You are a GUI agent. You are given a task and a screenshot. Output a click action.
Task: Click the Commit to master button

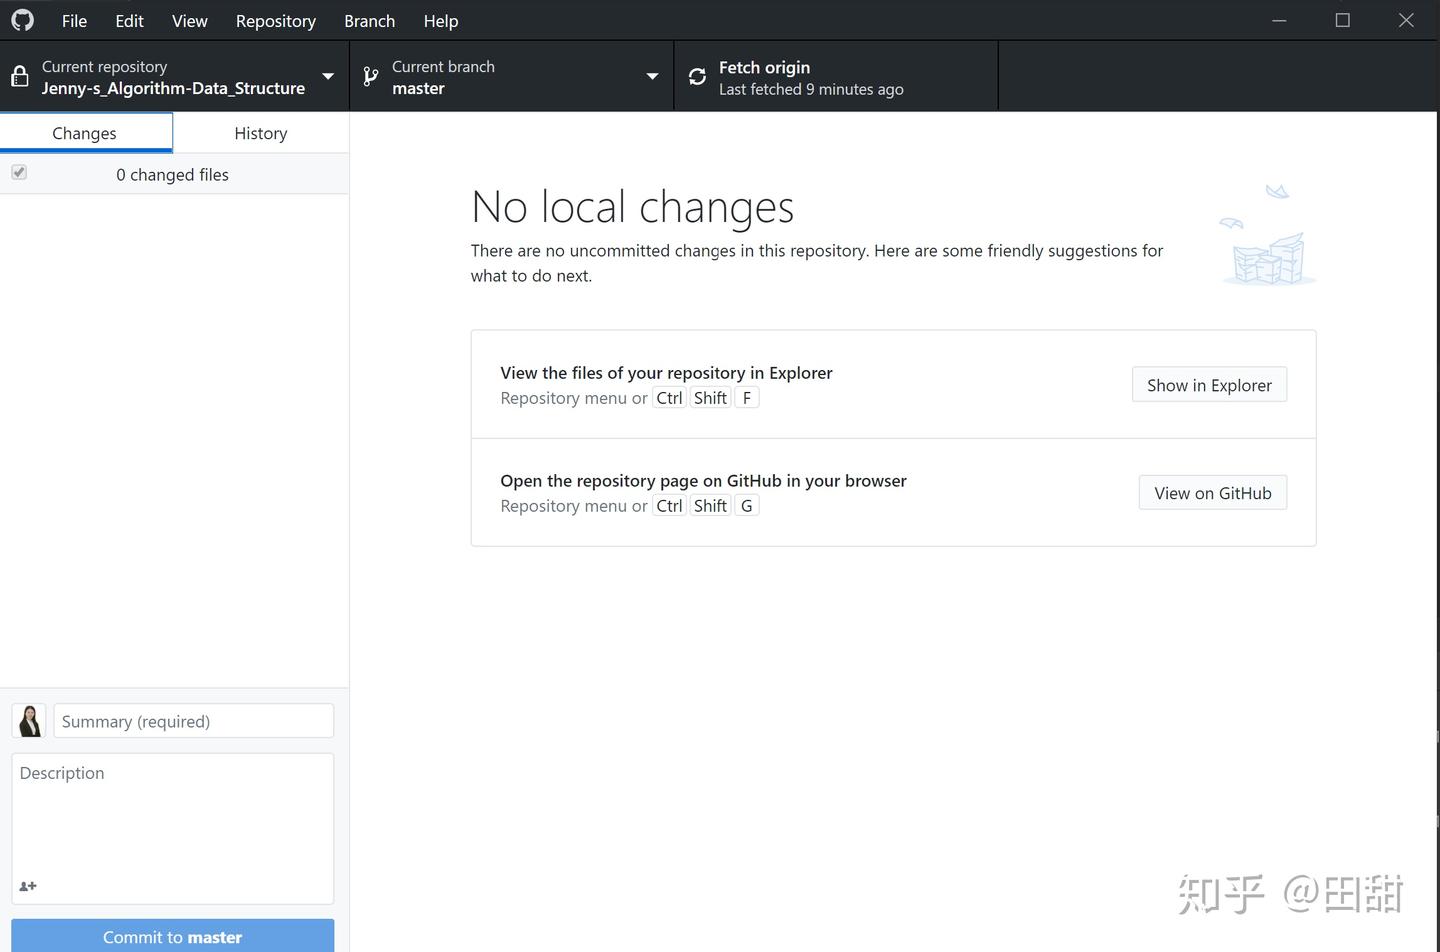click(x=172, y=936)
